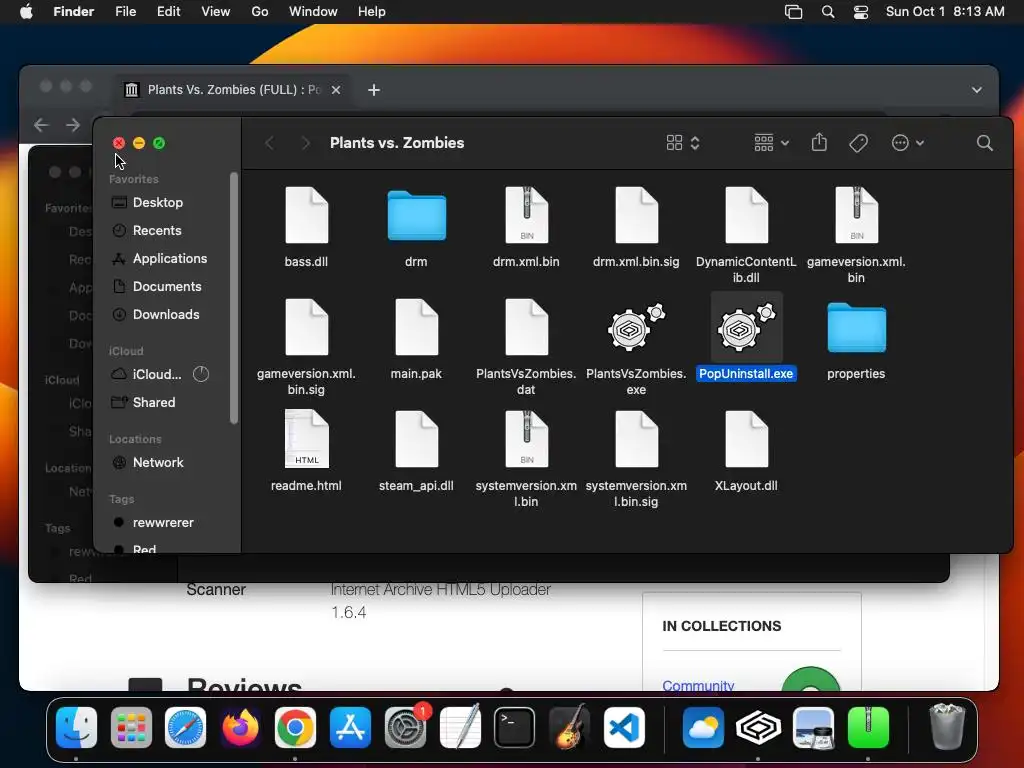Switch icon view mode selector
1024x768 pixels.
(x=683, y=143)
